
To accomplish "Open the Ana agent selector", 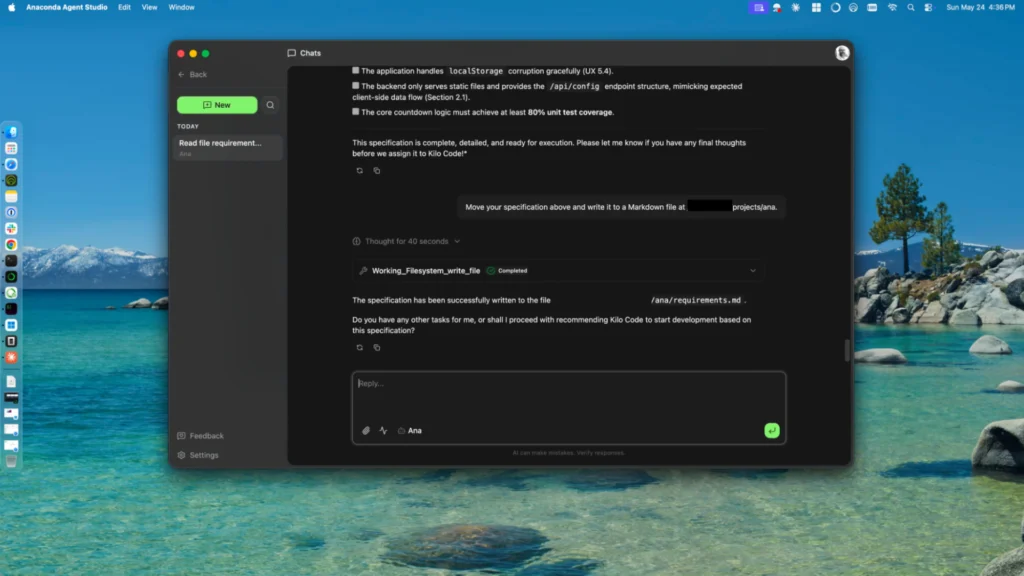I will click(409, 430).
